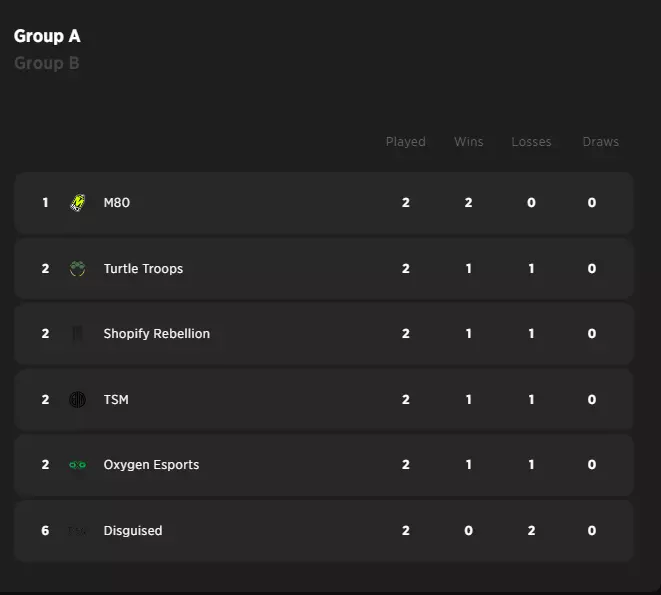Select Turtle Troops' rank number
This screenshot has height=595, width=661.
45,269
